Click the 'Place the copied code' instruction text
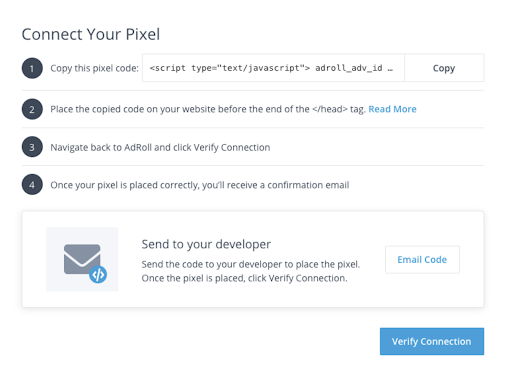 coord(208,109)
